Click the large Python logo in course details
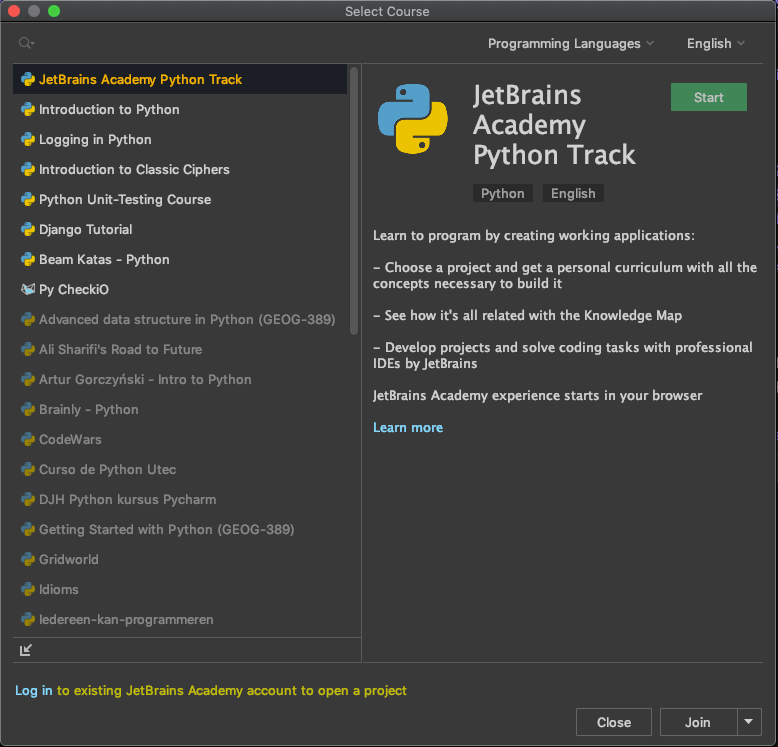Screen dimensions: 778x747 [413, 119]
